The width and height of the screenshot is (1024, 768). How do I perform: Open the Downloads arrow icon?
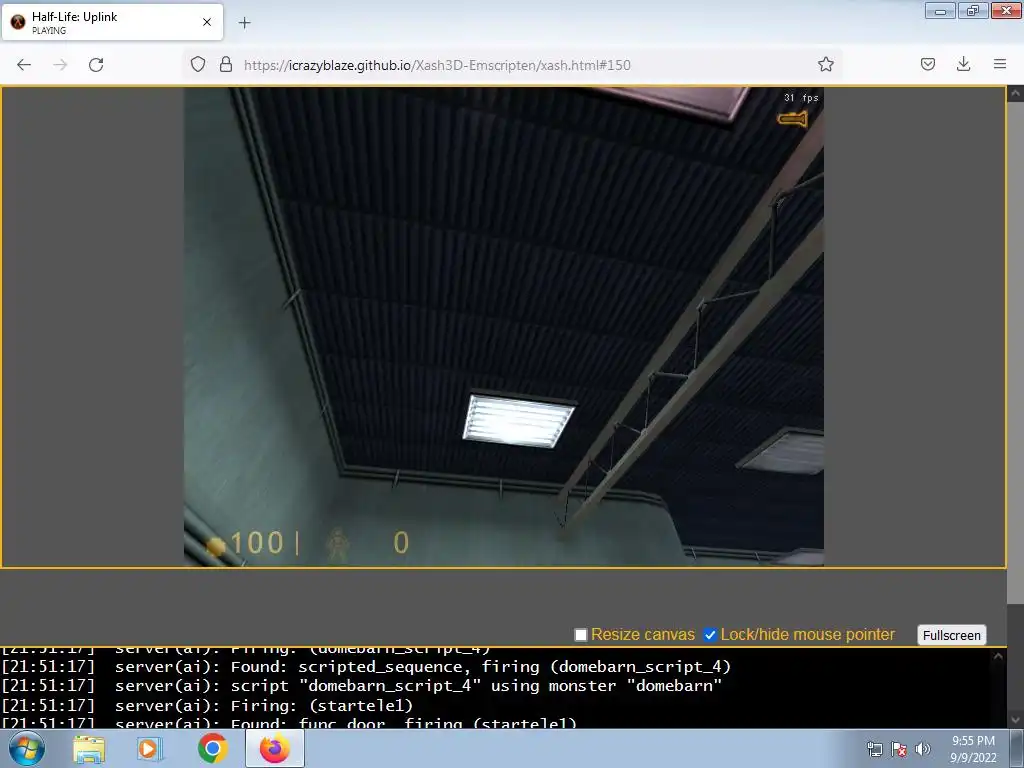coord(963,64)
